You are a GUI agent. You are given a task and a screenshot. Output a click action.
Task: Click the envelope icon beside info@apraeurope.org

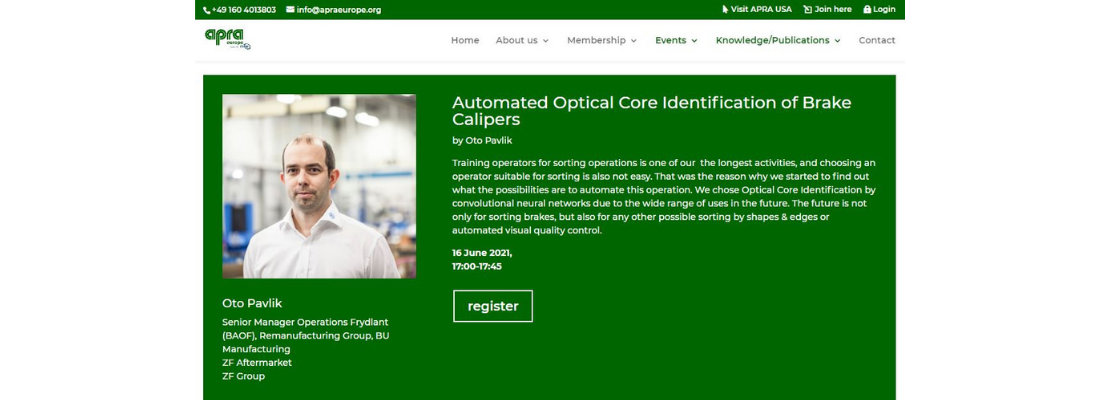tap(290, 10)
